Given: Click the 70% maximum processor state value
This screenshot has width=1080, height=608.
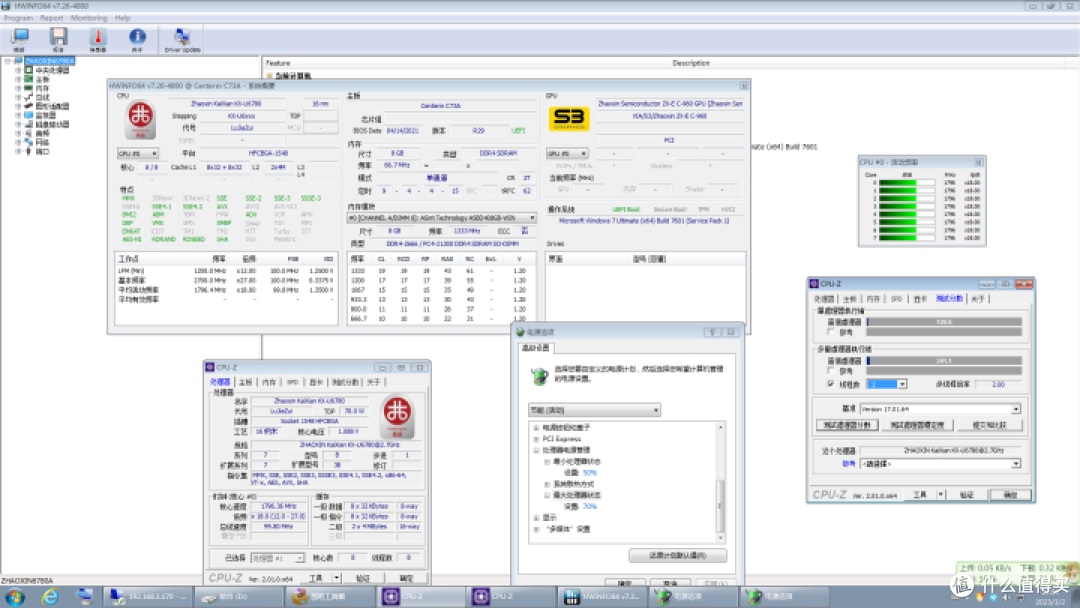Looking at the screenshot, I should point(590,506).
